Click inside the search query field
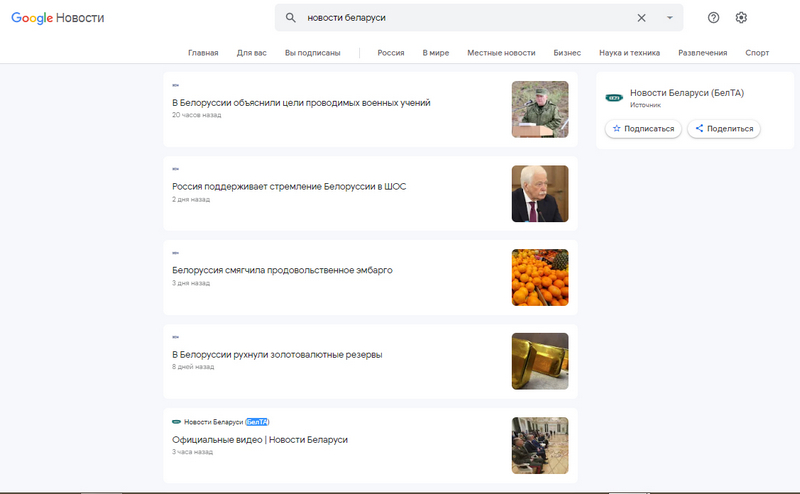Screen dimensions: 800x494 460,18
